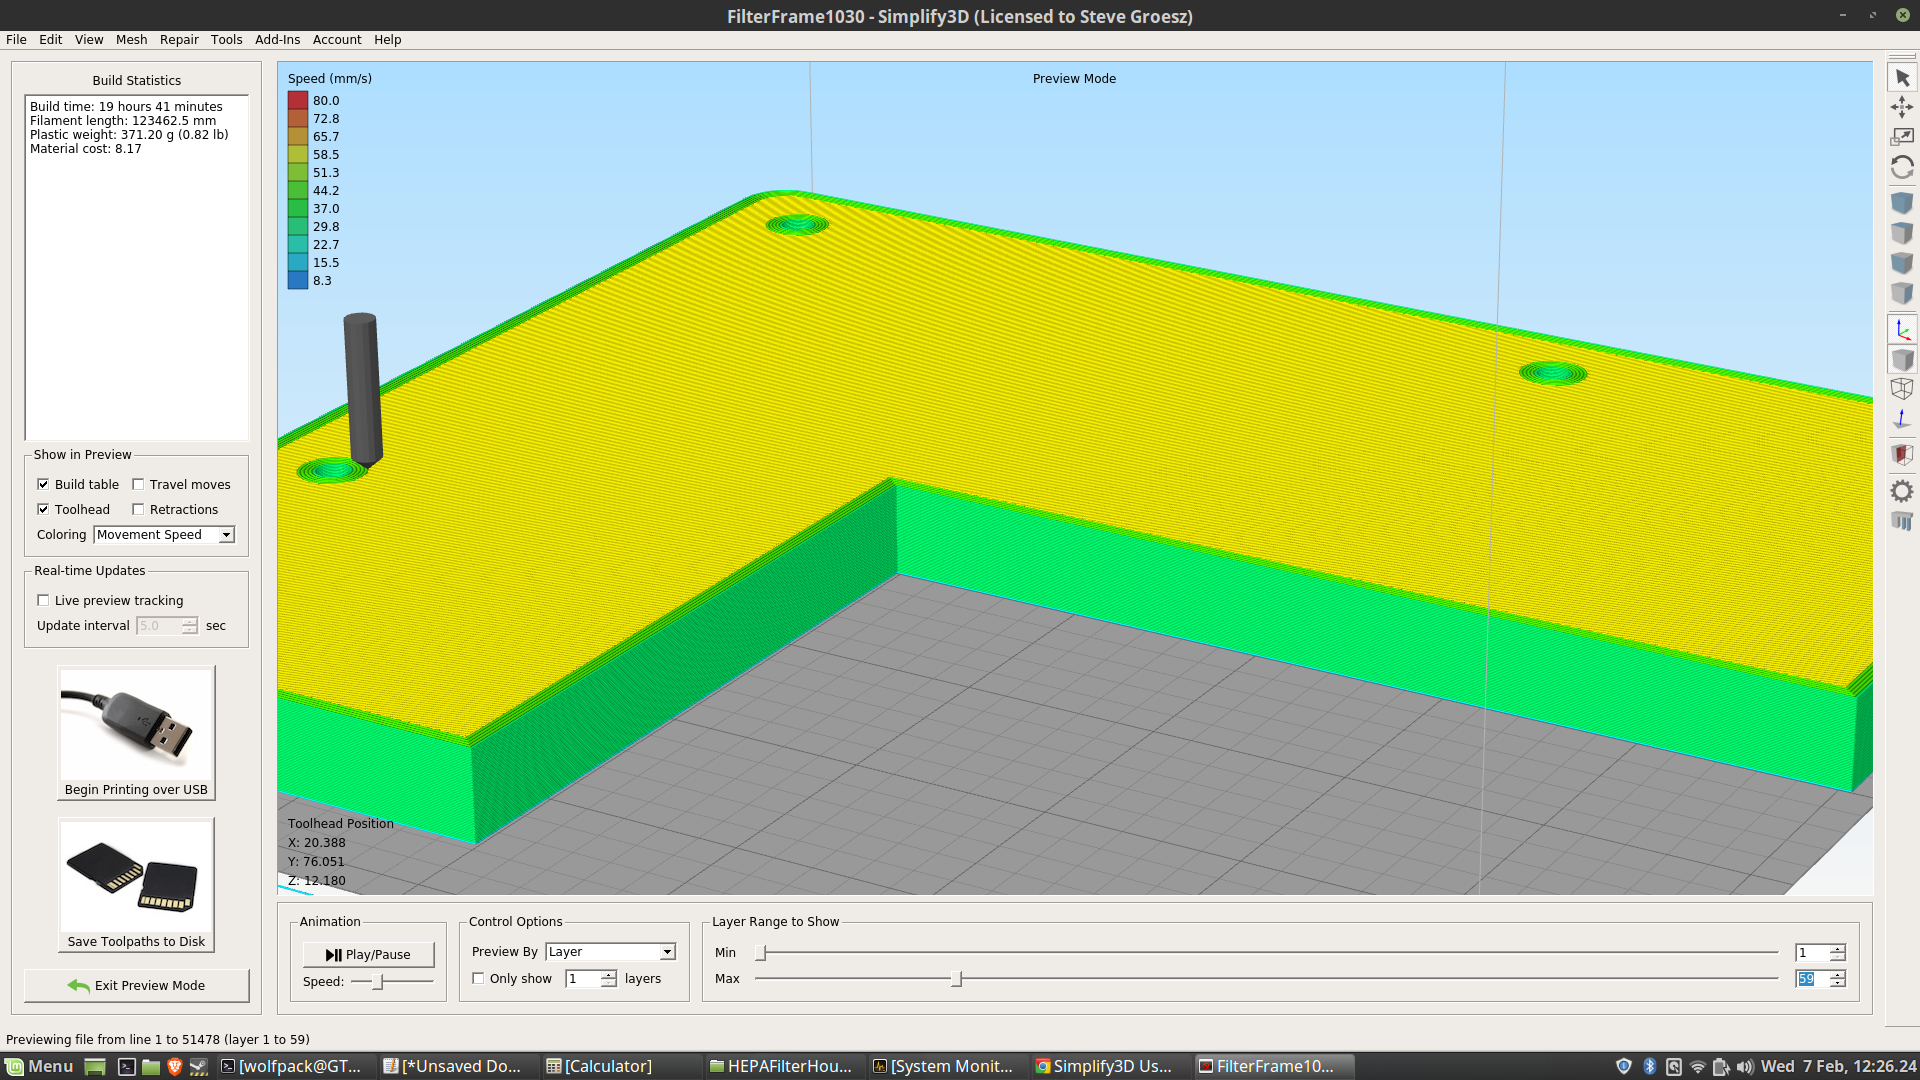Open settings gear in right toolbar
1920x1080 pixels.
(1902, 491)
